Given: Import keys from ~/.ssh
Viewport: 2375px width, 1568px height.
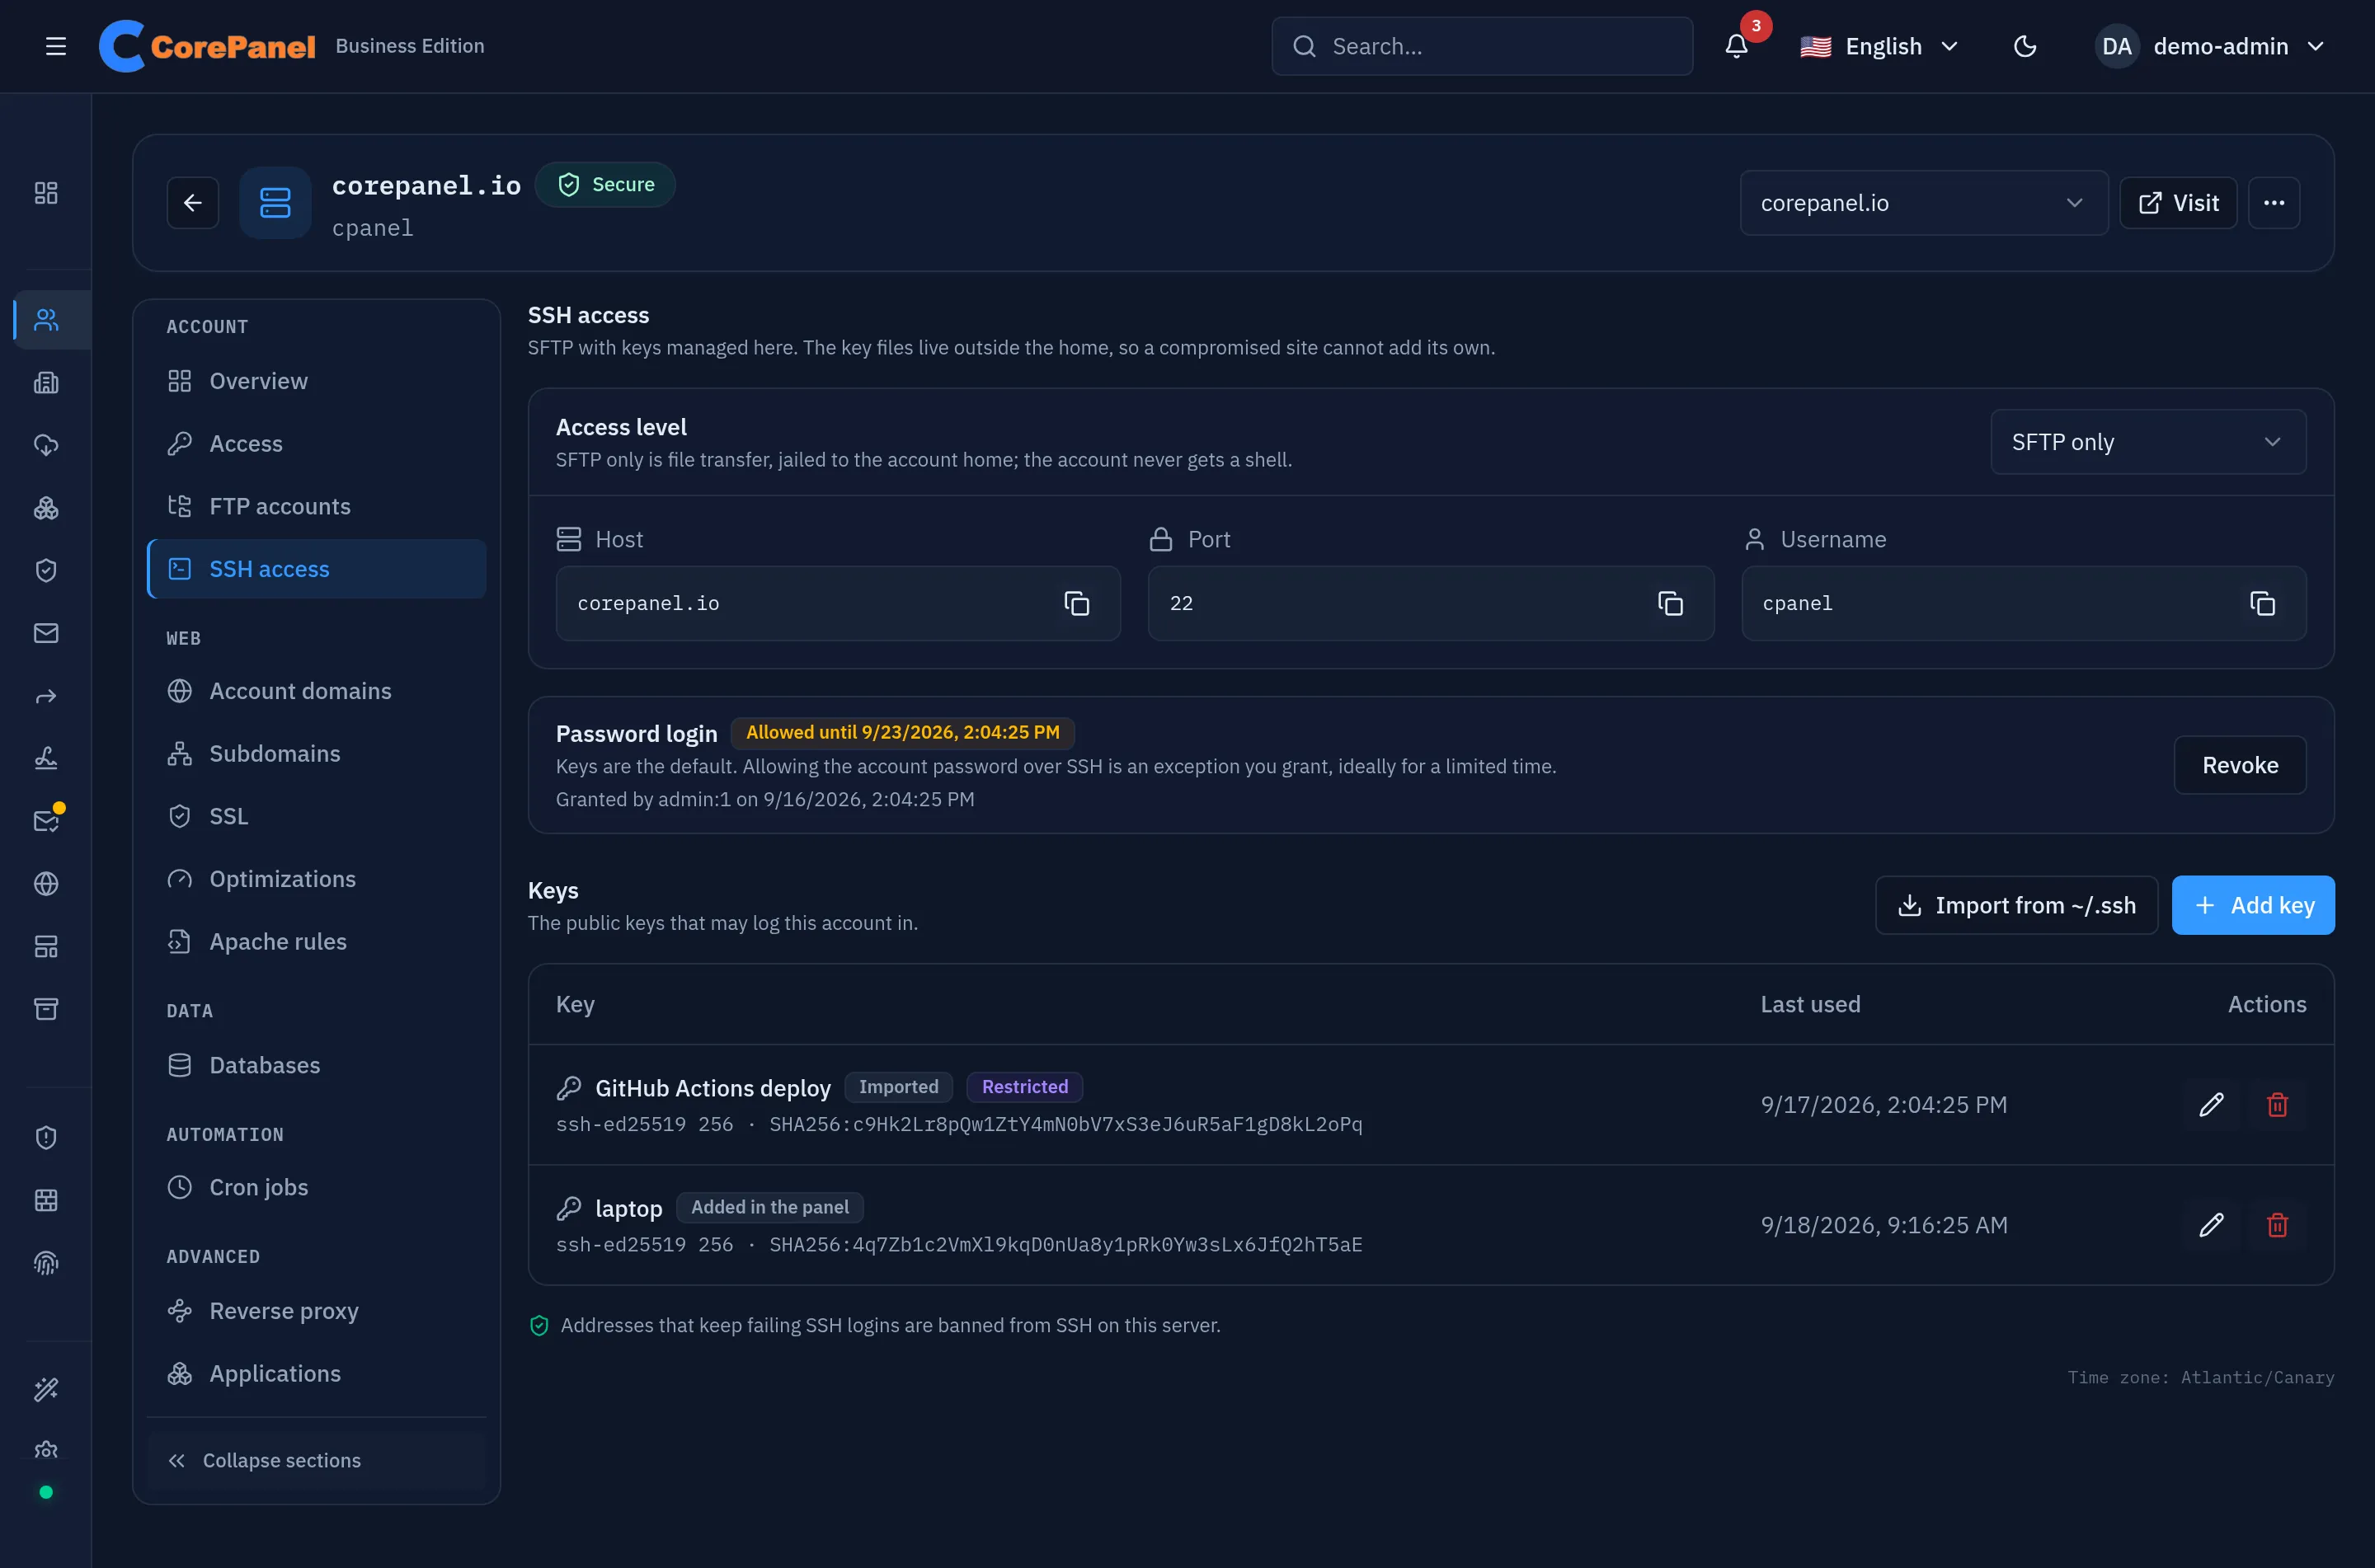Looking at the screenshot, I should (x=2016, y=905).
